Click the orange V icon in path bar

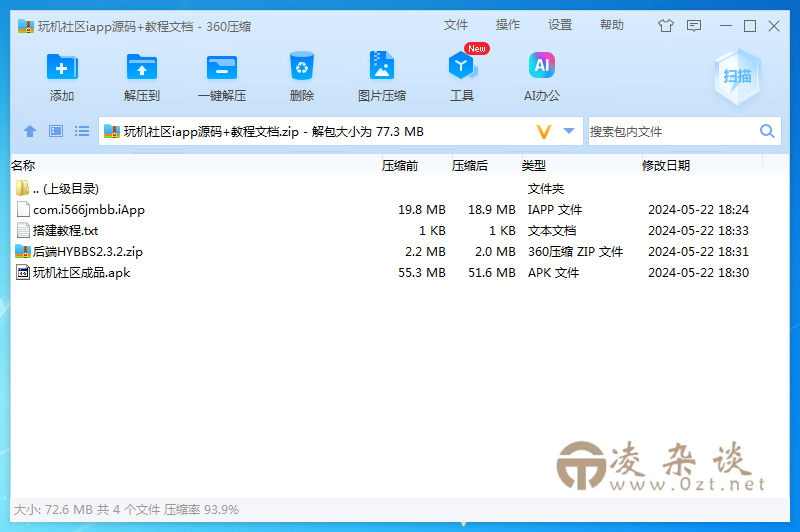click(544, 132)
